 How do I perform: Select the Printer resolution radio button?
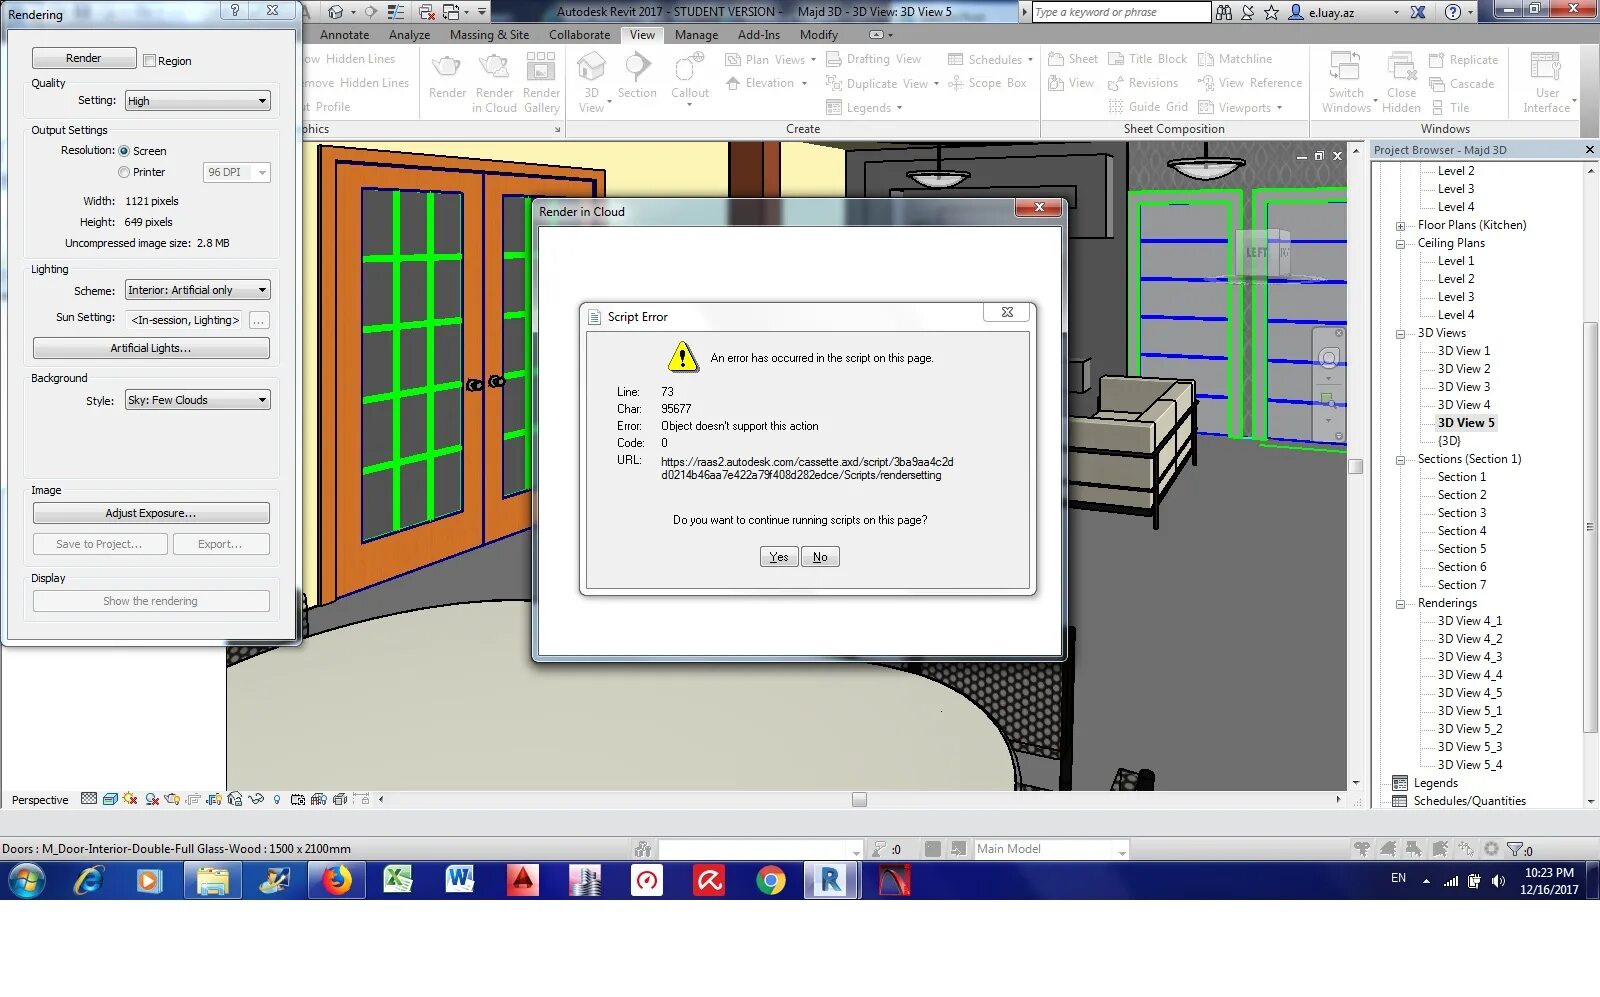124,172
